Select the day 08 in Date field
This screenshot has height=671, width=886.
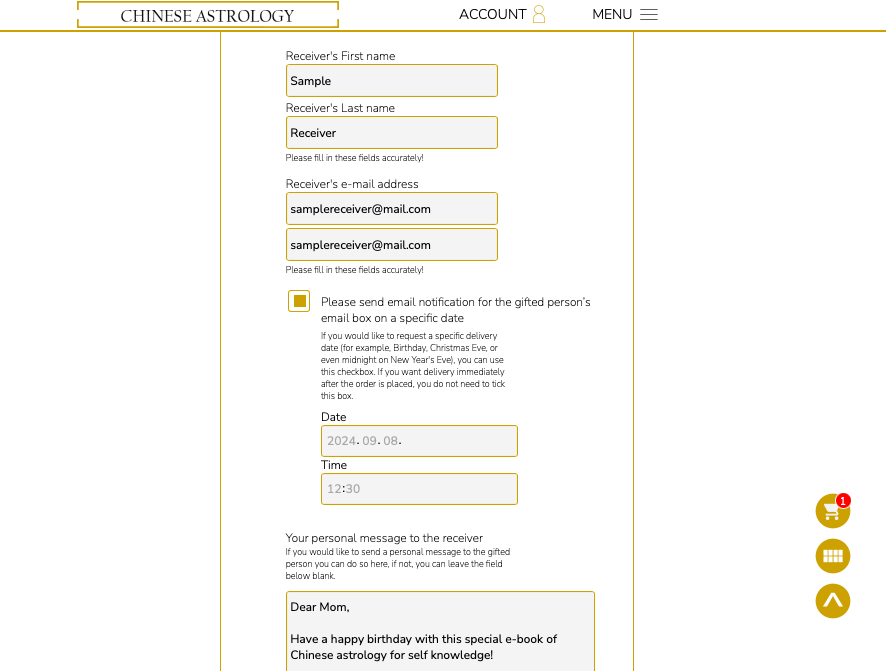[390, 441]
